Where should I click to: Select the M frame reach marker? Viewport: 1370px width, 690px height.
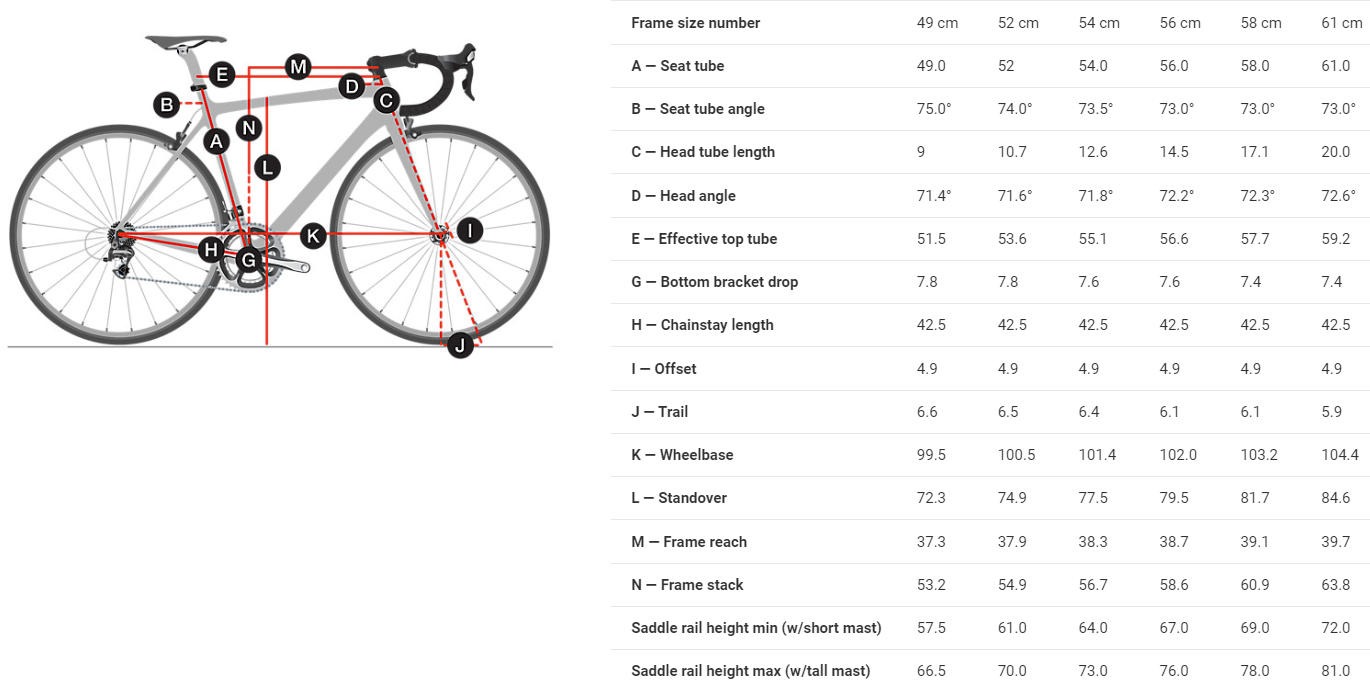click(298, 67)
